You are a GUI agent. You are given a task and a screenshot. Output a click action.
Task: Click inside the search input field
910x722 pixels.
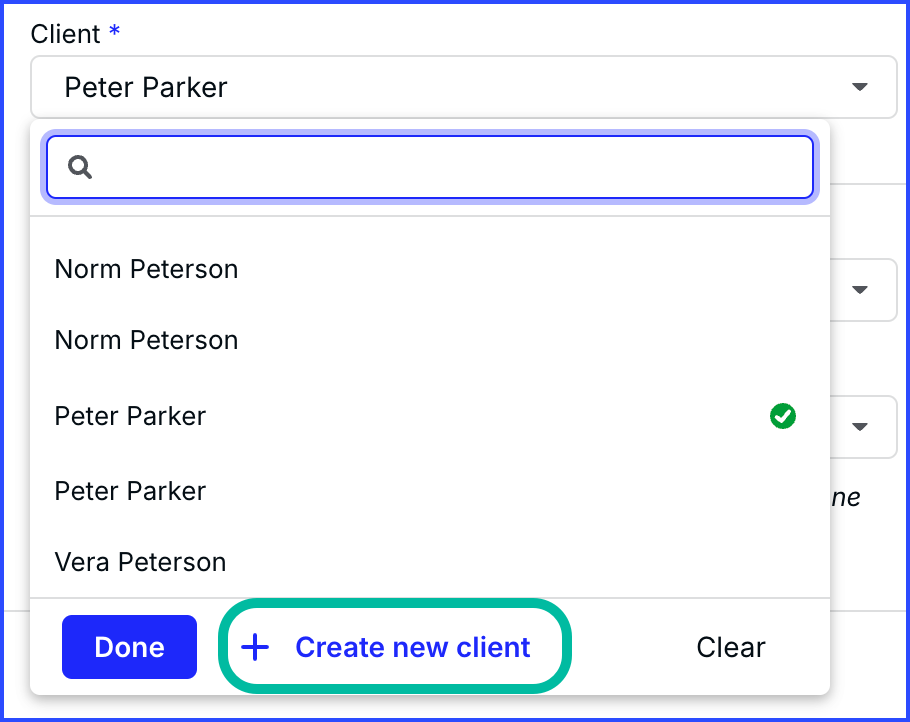click(430, 167)
